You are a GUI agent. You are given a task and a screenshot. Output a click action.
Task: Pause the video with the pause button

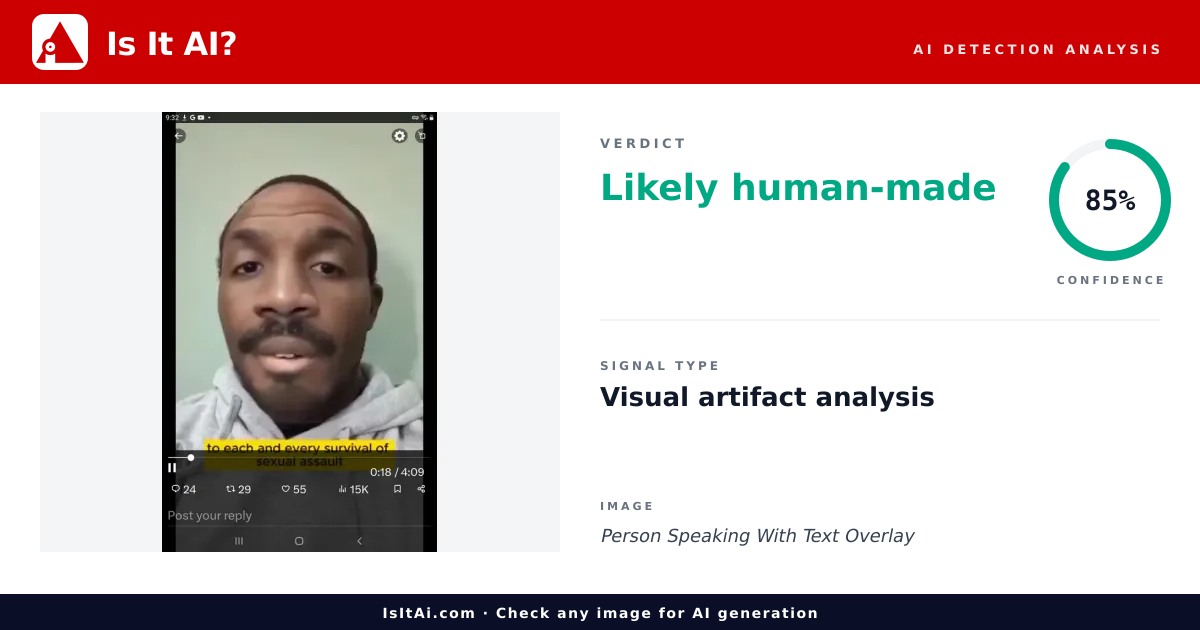[x=172, y=467]
